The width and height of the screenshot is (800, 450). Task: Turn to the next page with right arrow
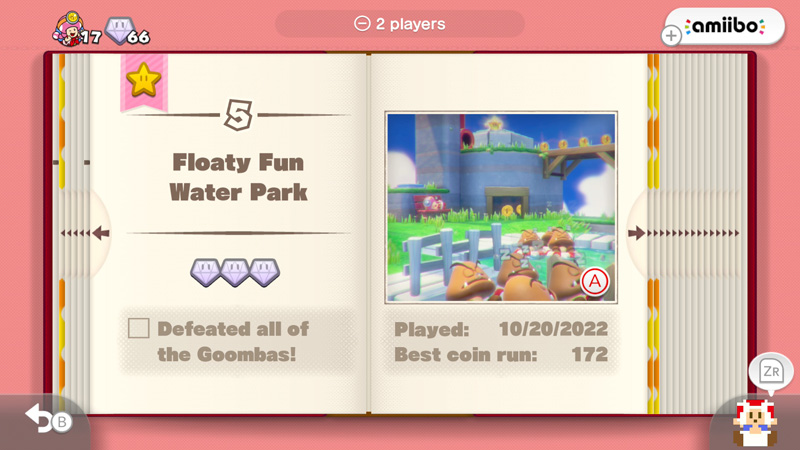(683, 233)
